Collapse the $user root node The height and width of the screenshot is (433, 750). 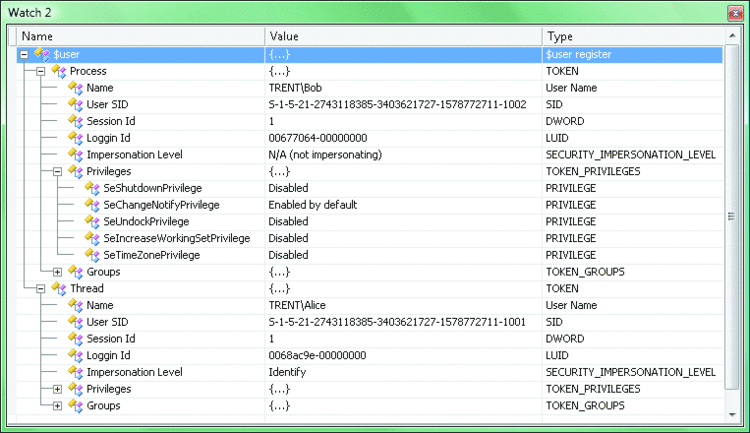[24, 55]
